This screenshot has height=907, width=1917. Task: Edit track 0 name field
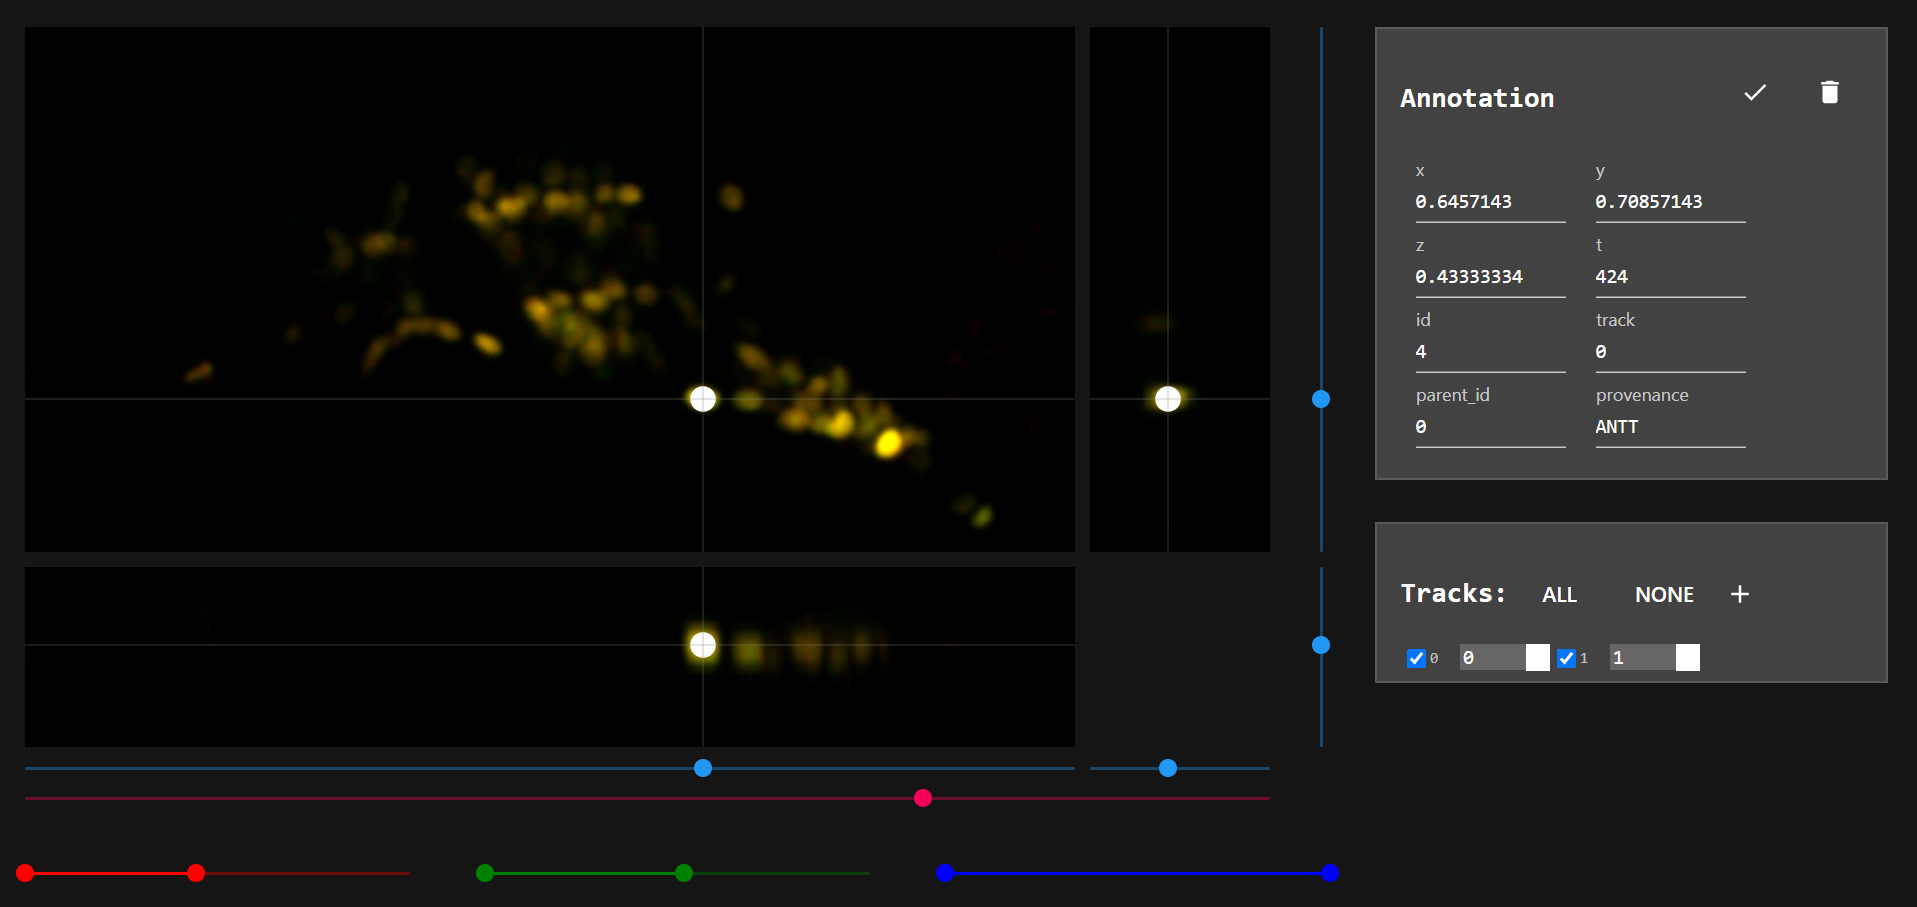[1492, 657]
